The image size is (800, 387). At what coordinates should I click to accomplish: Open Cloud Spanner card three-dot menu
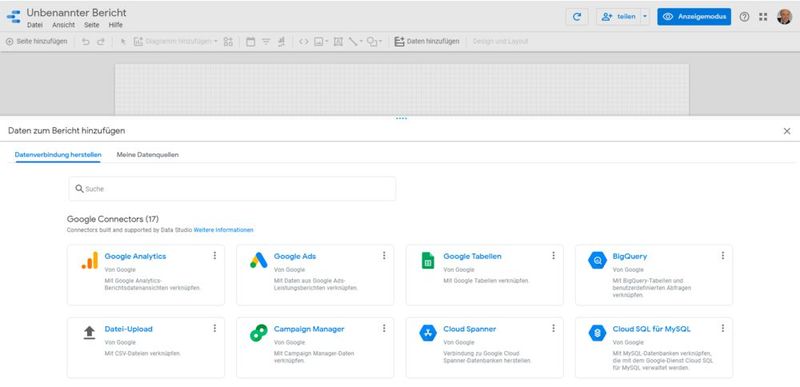(554, 328)
